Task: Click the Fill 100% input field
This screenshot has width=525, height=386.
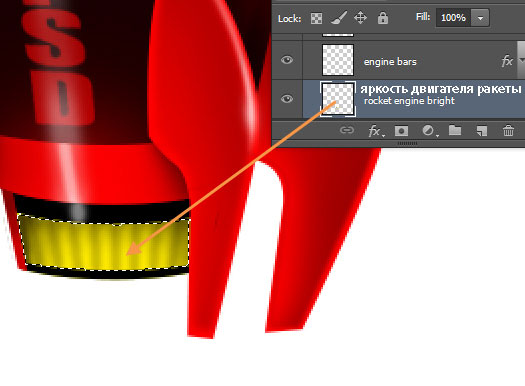Action: pos(453,18)
